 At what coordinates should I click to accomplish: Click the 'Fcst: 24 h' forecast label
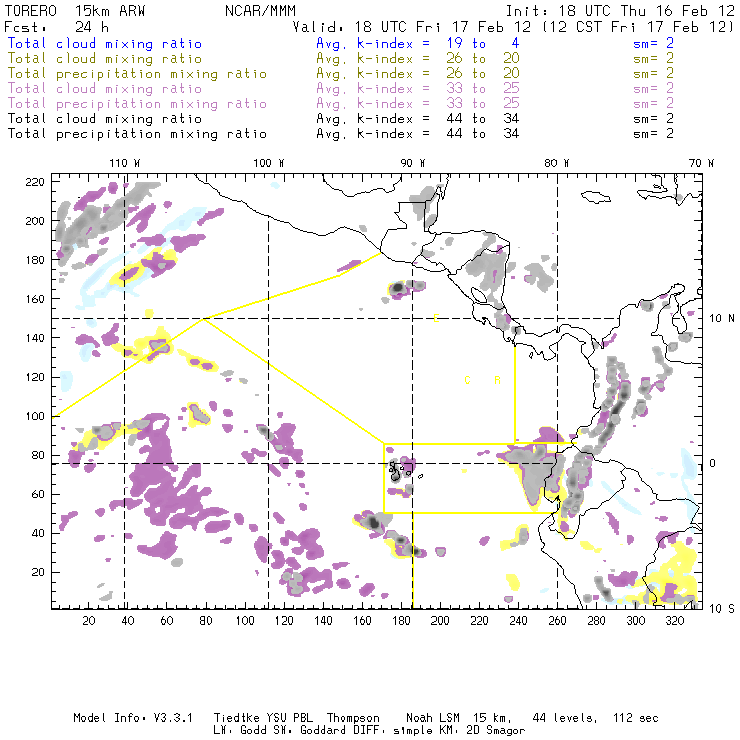click(x=56, y=27)
